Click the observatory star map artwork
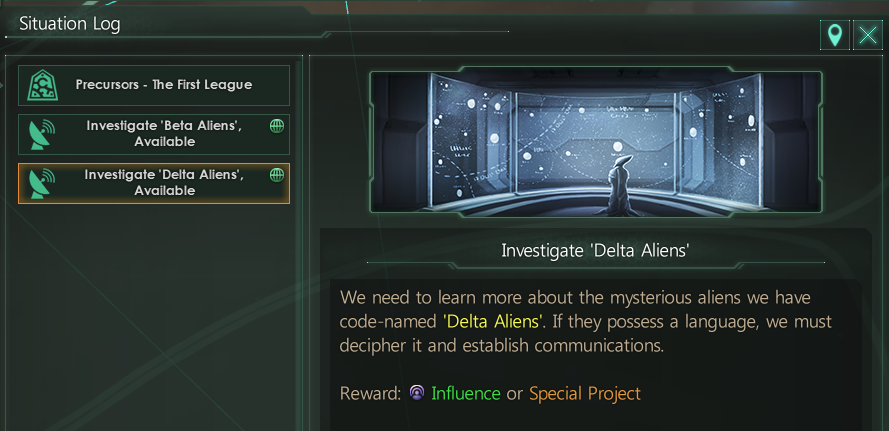The width and height of the screenshot is (889, 431). pyautogui.click(x=595, y=142)
